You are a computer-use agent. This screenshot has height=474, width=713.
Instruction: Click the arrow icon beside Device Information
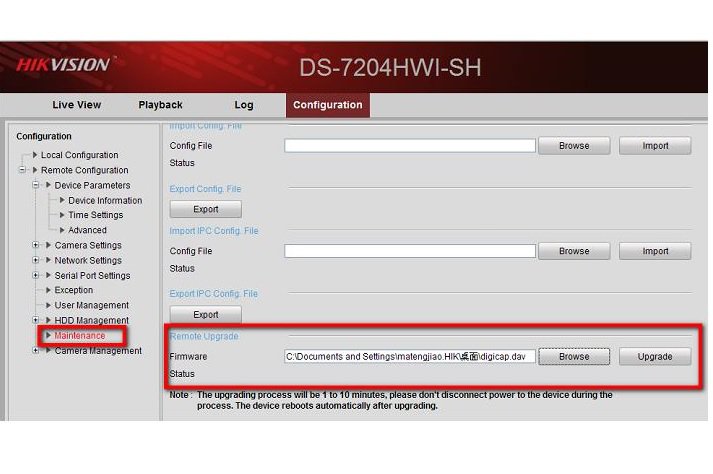point(62,200)
